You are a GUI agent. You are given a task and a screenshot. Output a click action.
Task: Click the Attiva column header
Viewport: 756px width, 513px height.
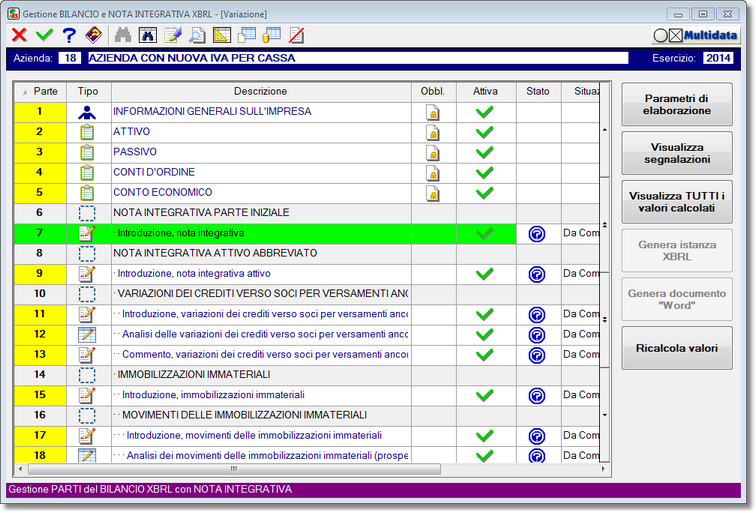[486, 92]
